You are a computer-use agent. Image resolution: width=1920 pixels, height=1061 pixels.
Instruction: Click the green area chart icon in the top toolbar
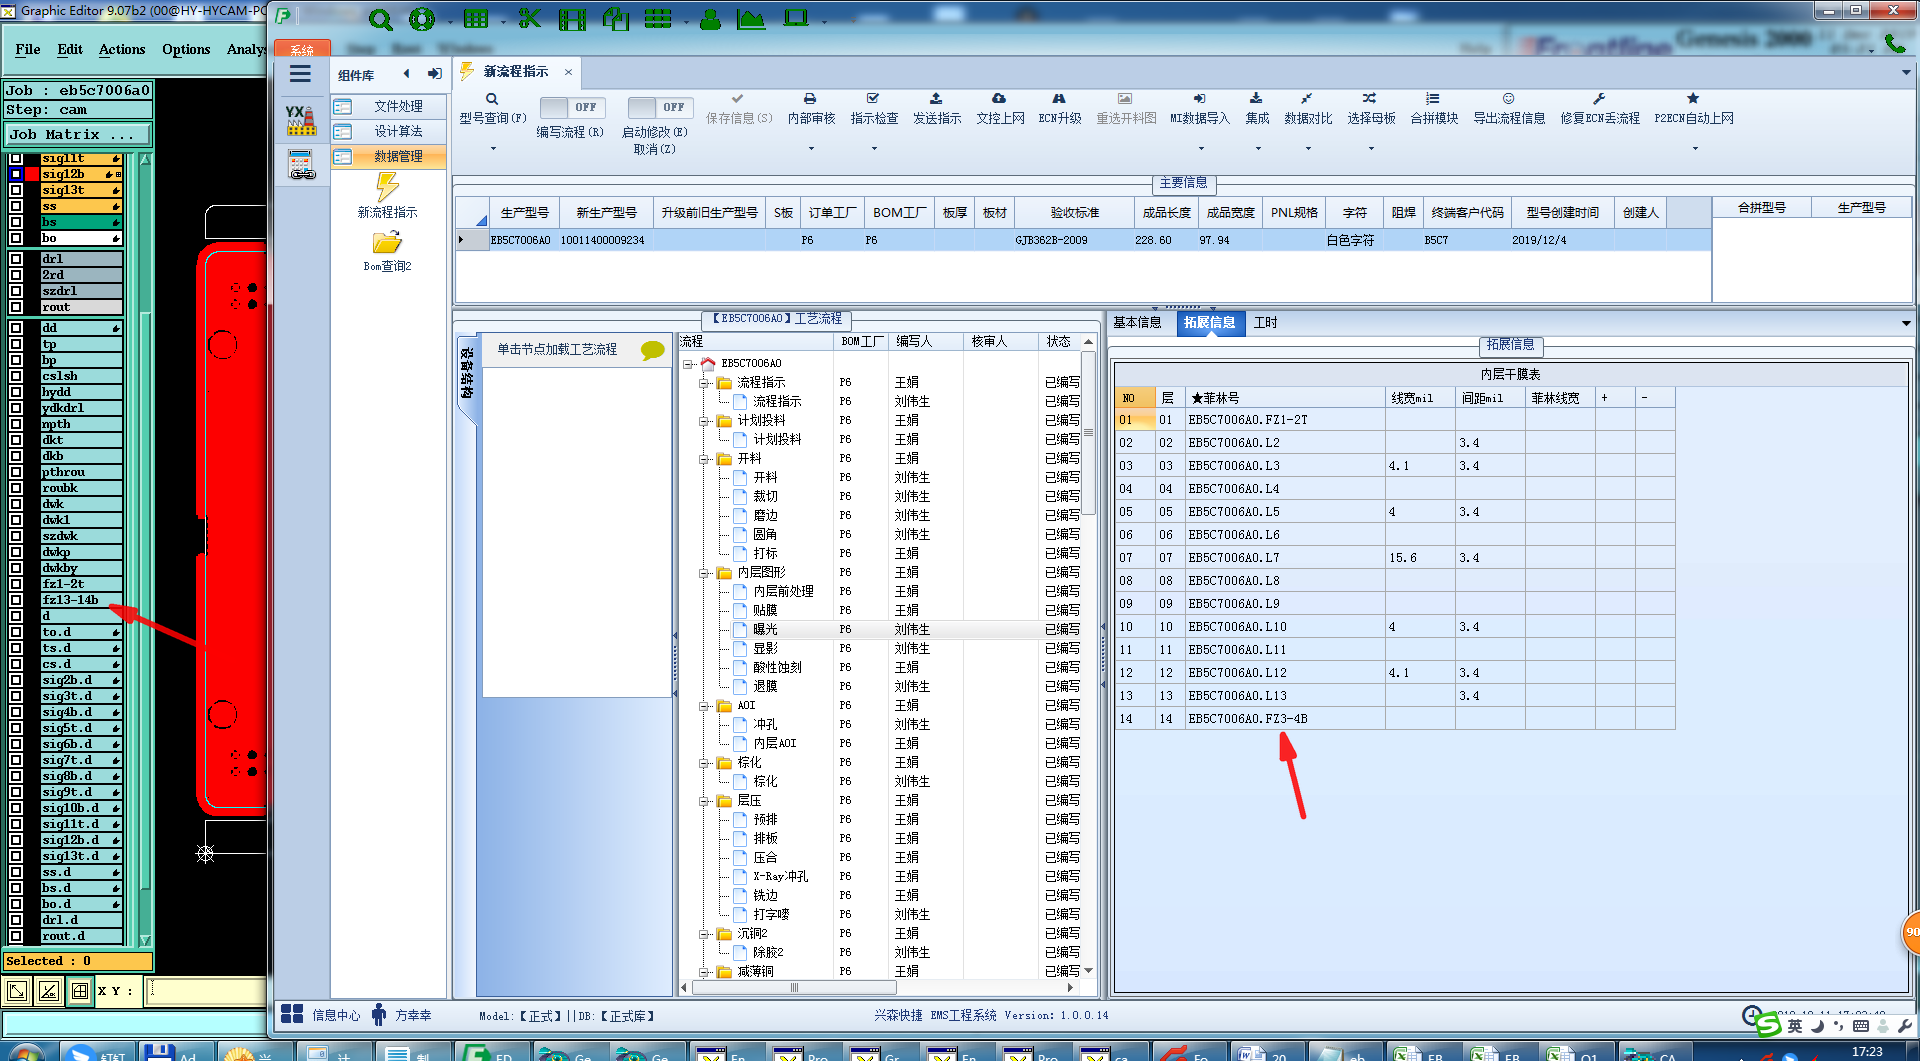751,19
